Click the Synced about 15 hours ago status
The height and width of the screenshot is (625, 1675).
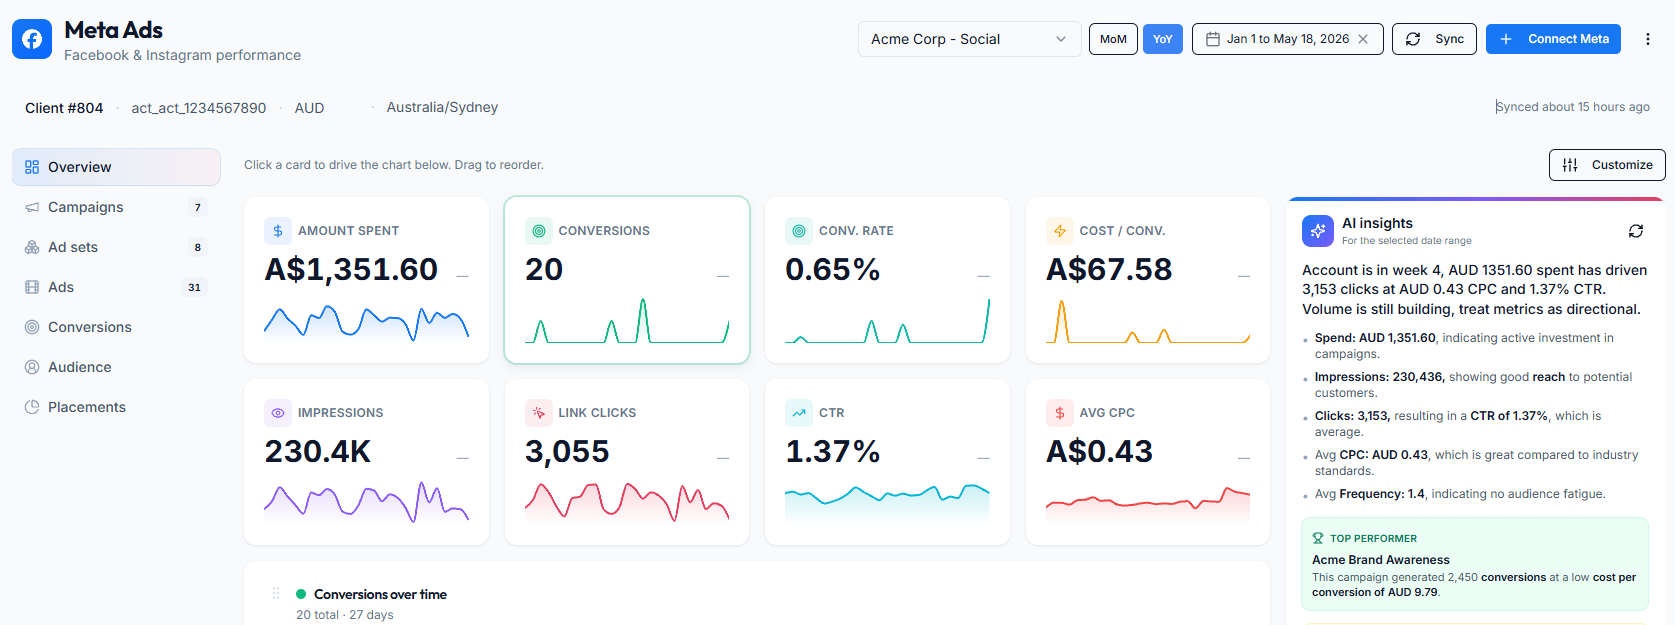pyautogui.click(x=1573, y=107)
